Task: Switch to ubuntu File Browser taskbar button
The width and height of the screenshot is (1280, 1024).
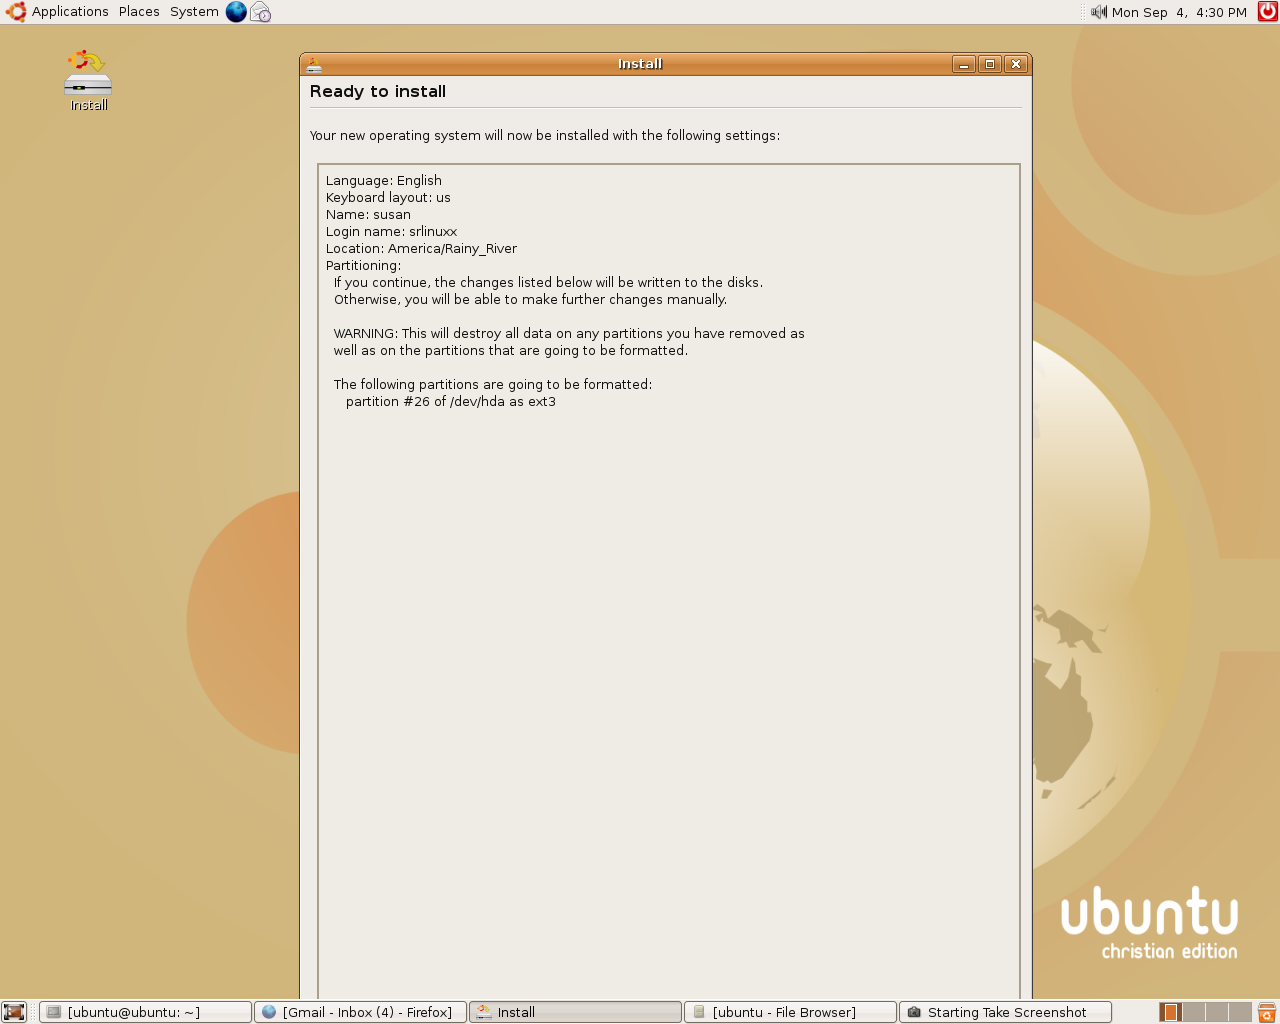Action: coord(790,1012)
